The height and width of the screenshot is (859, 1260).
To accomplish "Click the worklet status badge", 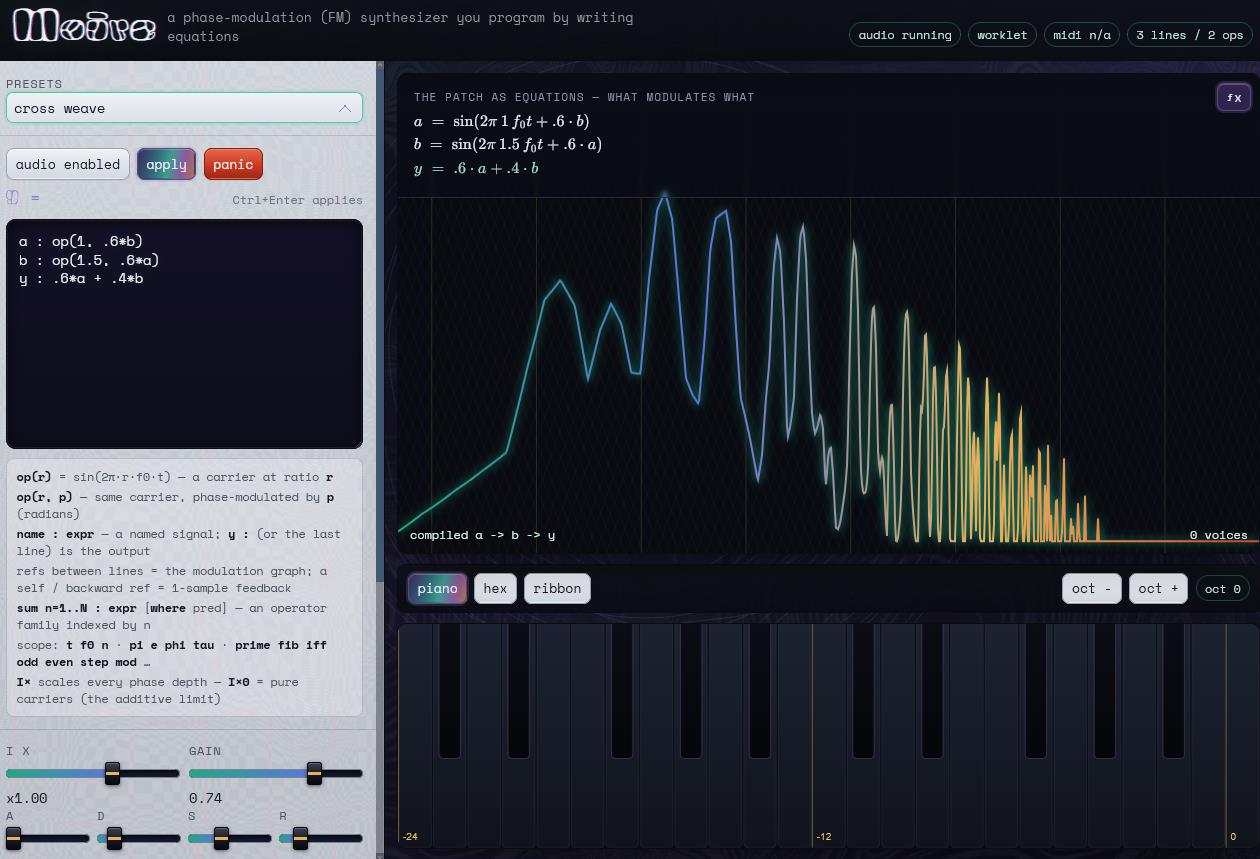I will (x=1002, y=35).
